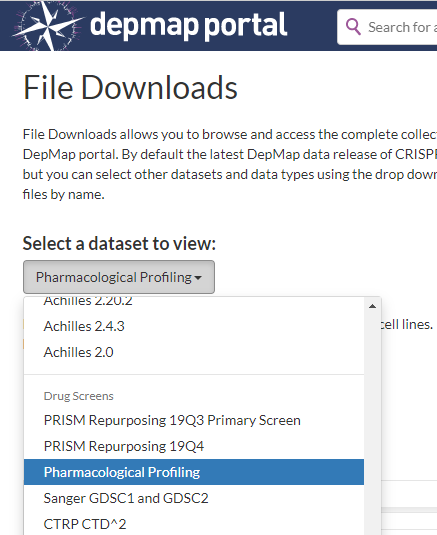Screen dimensions: 437x535
Task: Open the Pharmacological Profiling dataset dropdown
Action: pos(119,277)
